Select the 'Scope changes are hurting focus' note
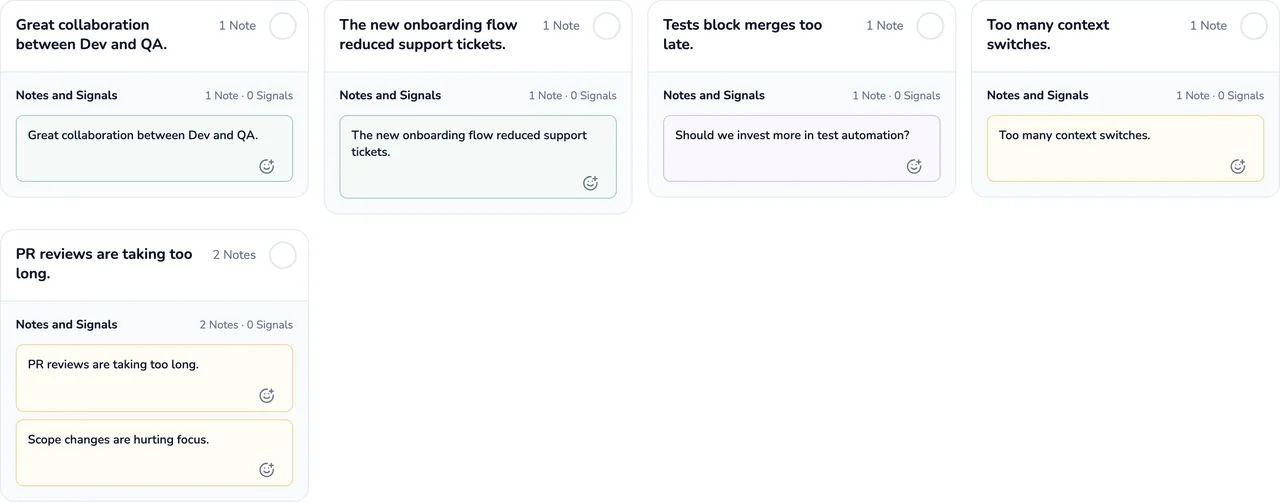Image resolution: width=1280 pixels, height=502 pixels. 154,453
